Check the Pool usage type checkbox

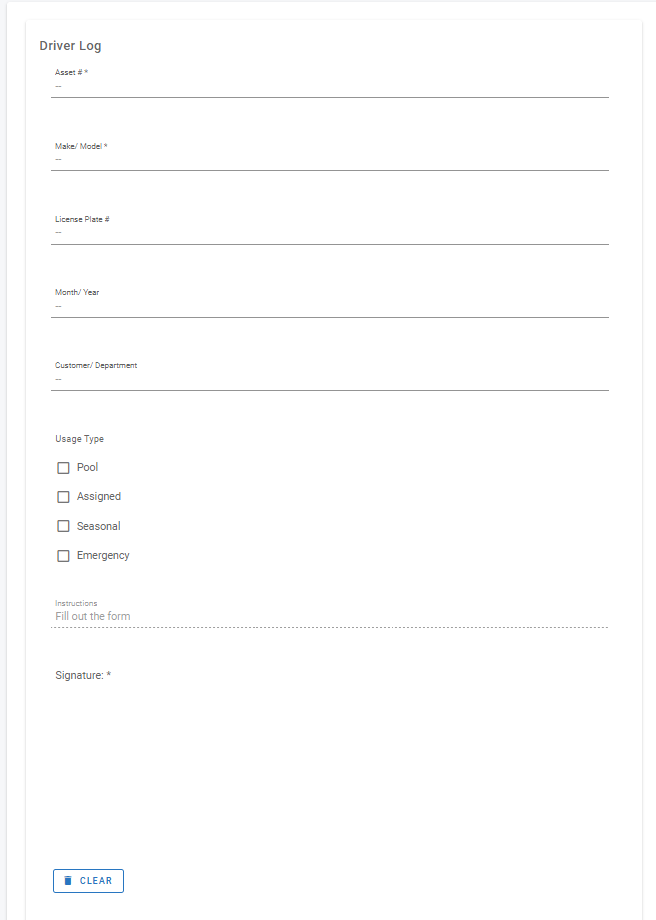click(x=63, y=468)
